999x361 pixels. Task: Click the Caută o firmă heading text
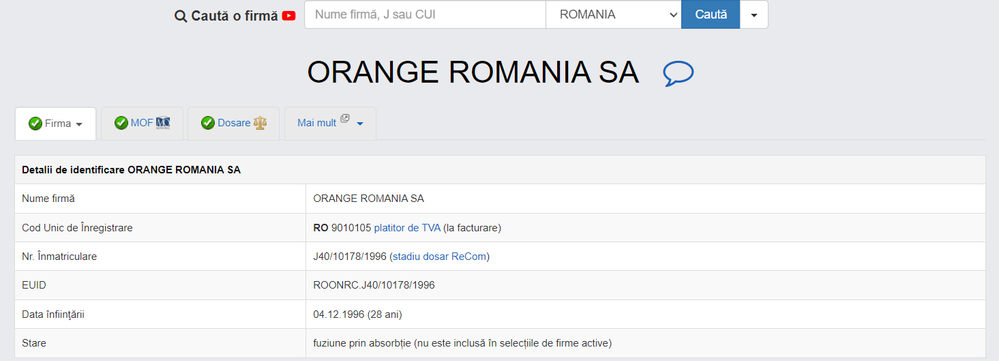(234, 16)
